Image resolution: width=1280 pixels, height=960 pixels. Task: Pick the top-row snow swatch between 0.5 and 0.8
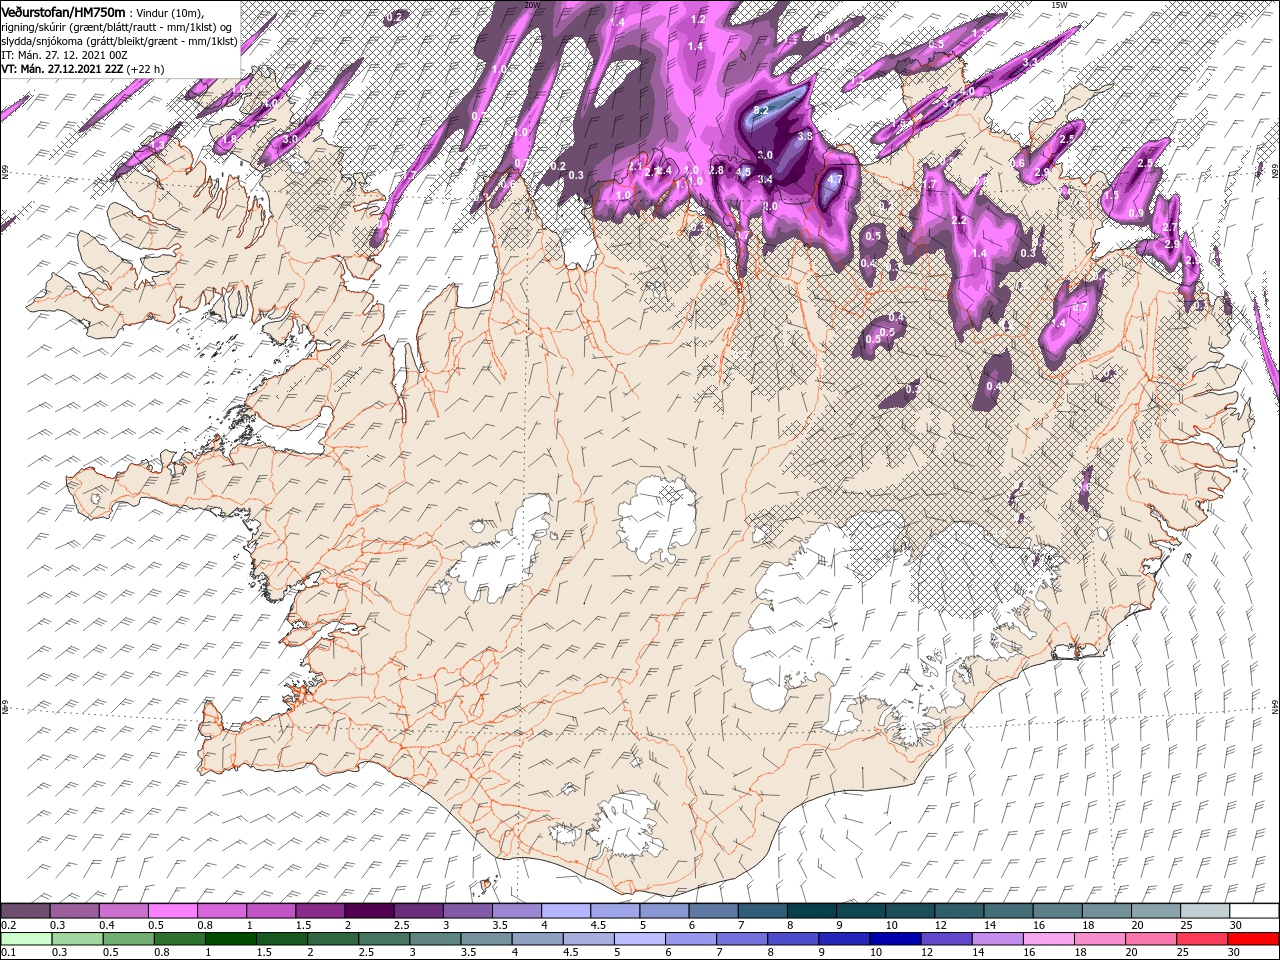173,911
